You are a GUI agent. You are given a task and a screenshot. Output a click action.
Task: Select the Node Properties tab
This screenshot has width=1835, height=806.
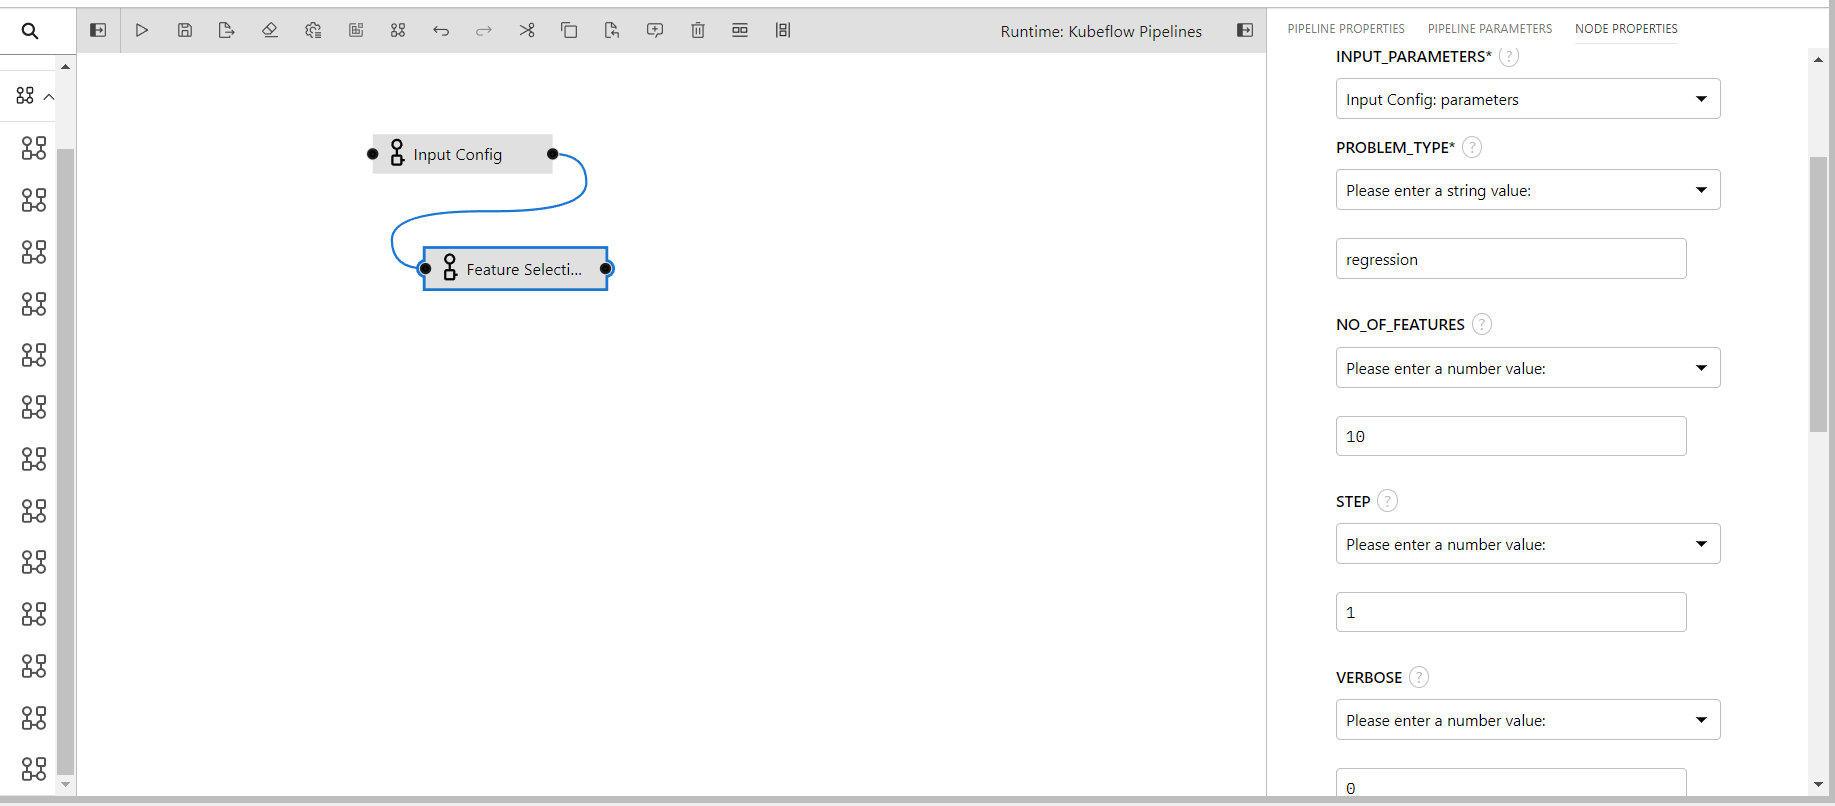pos(1626,29)
